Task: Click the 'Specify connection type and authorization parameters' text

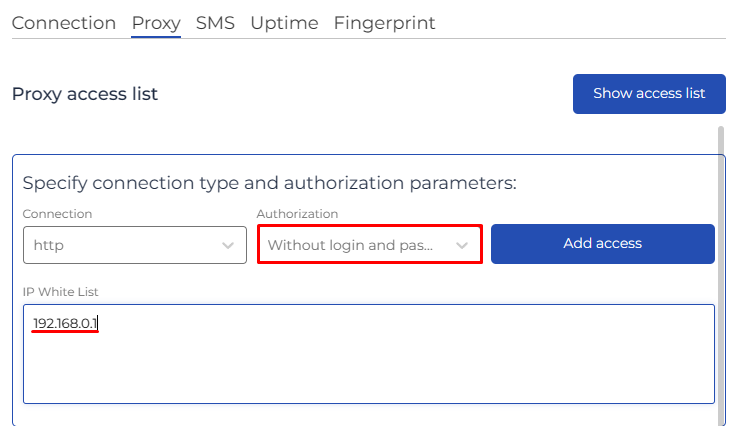Action: pos(269,184)
